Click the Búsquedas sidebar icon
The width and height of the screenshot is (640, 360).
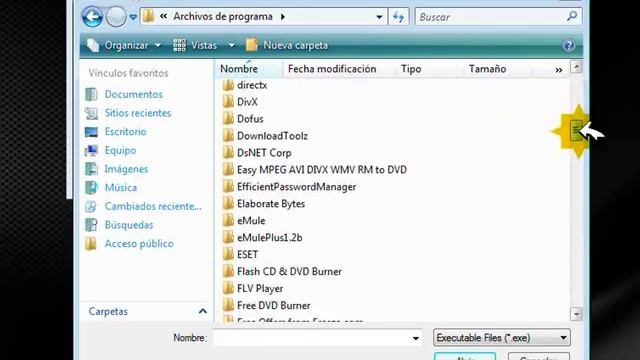[91, 225]
